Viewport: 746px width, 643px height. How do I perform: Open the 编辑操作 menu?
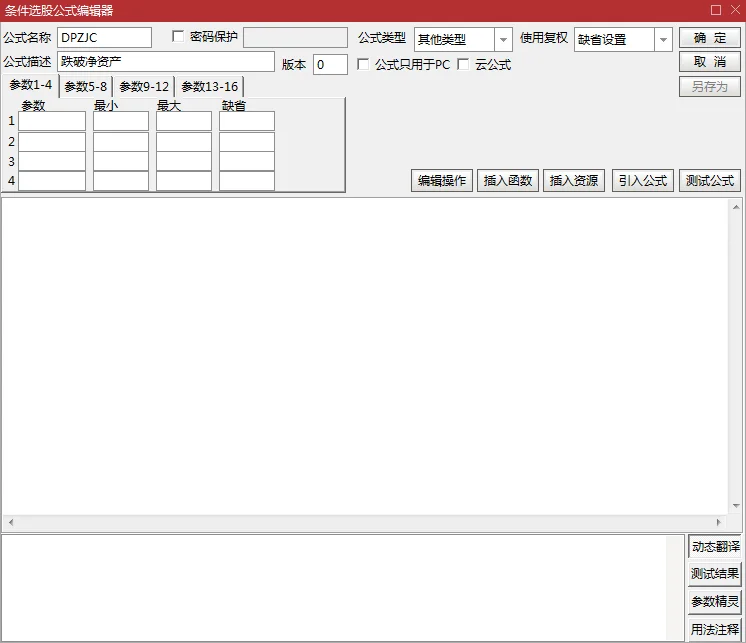coord(442,181)
